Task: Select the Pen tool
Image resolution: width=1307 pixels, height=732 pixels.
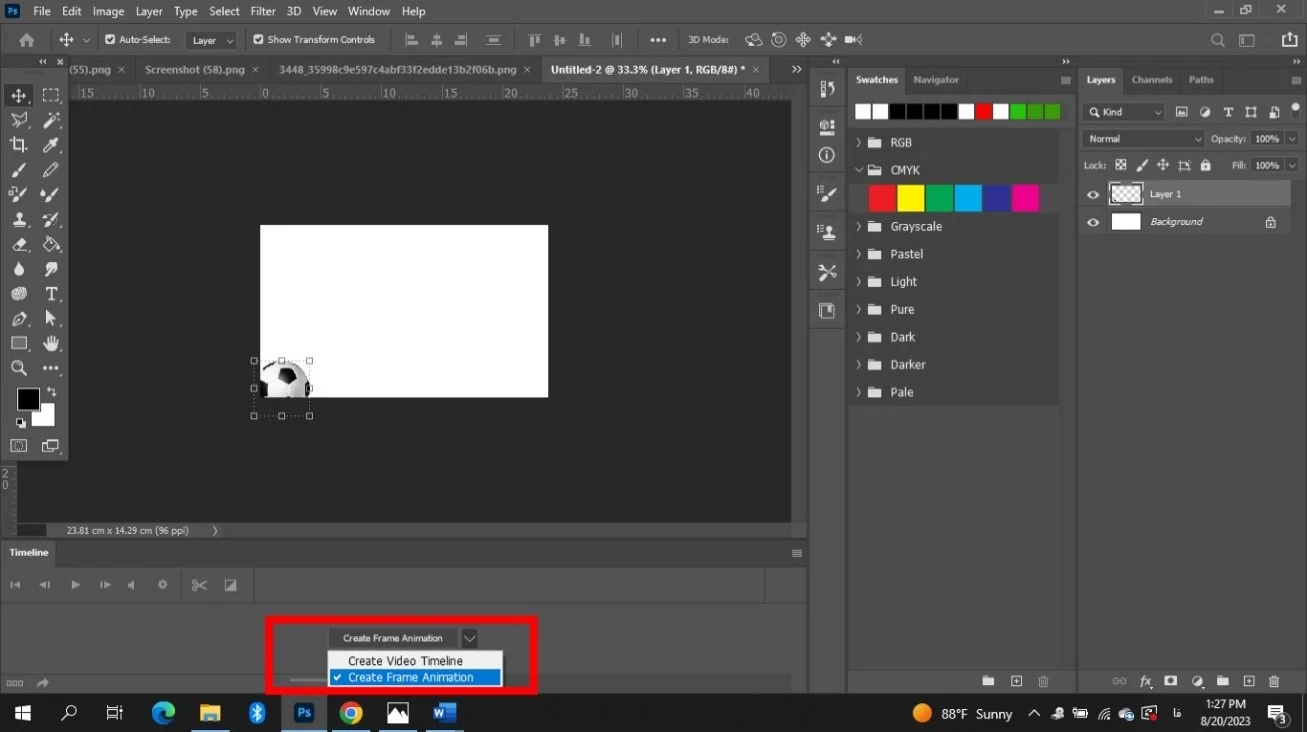Action: pos(19,319)
